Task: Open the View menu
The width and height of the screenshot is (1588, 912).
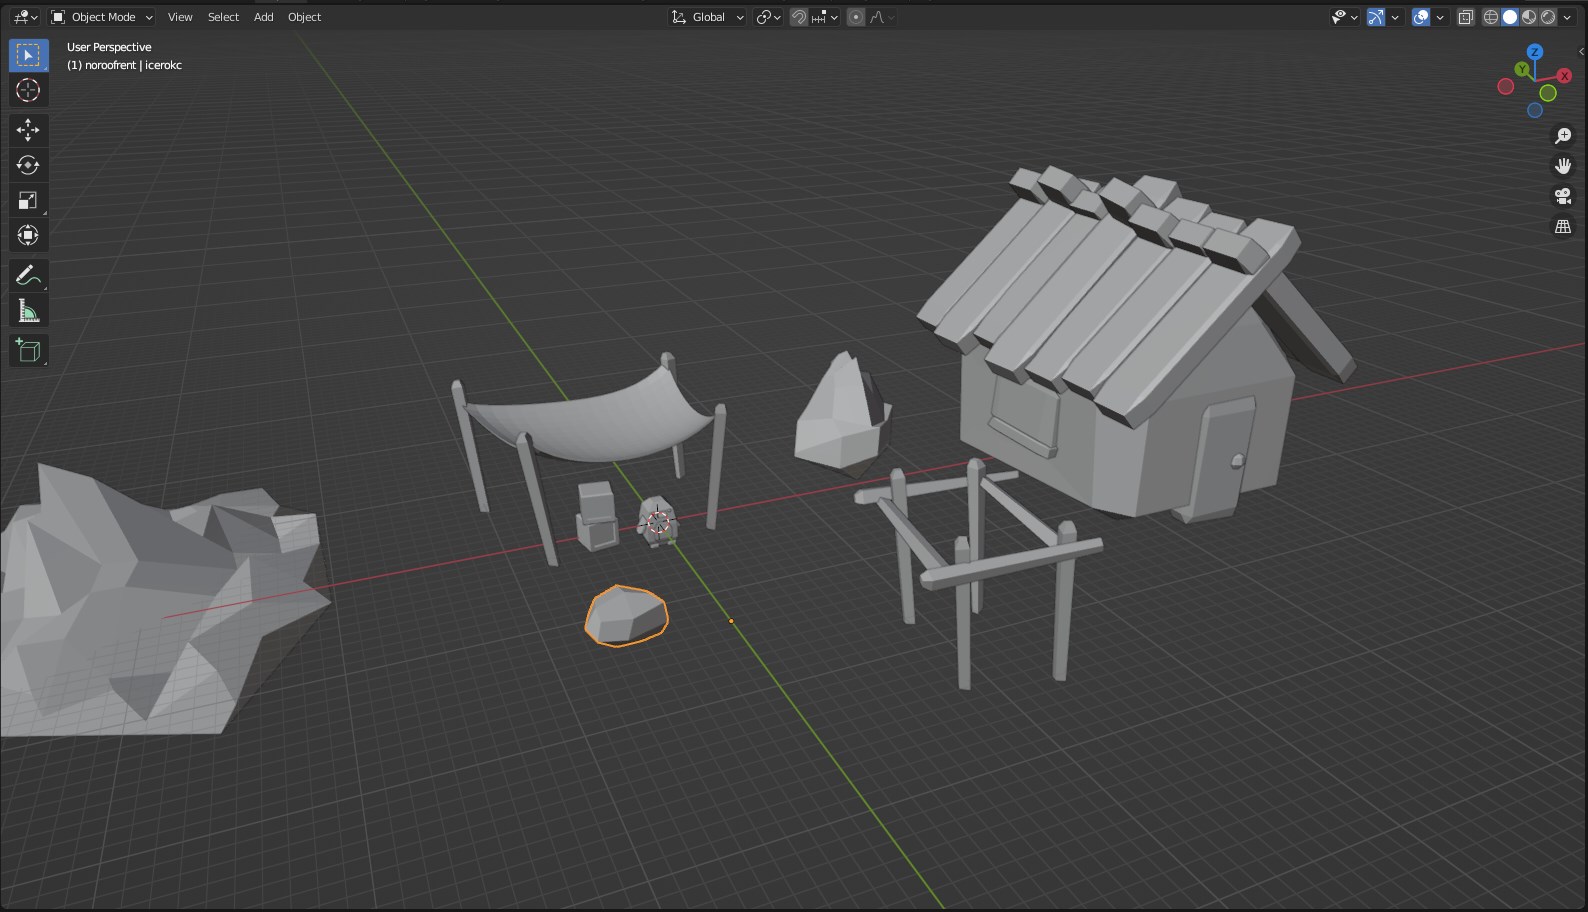Action: coord(180,17)
